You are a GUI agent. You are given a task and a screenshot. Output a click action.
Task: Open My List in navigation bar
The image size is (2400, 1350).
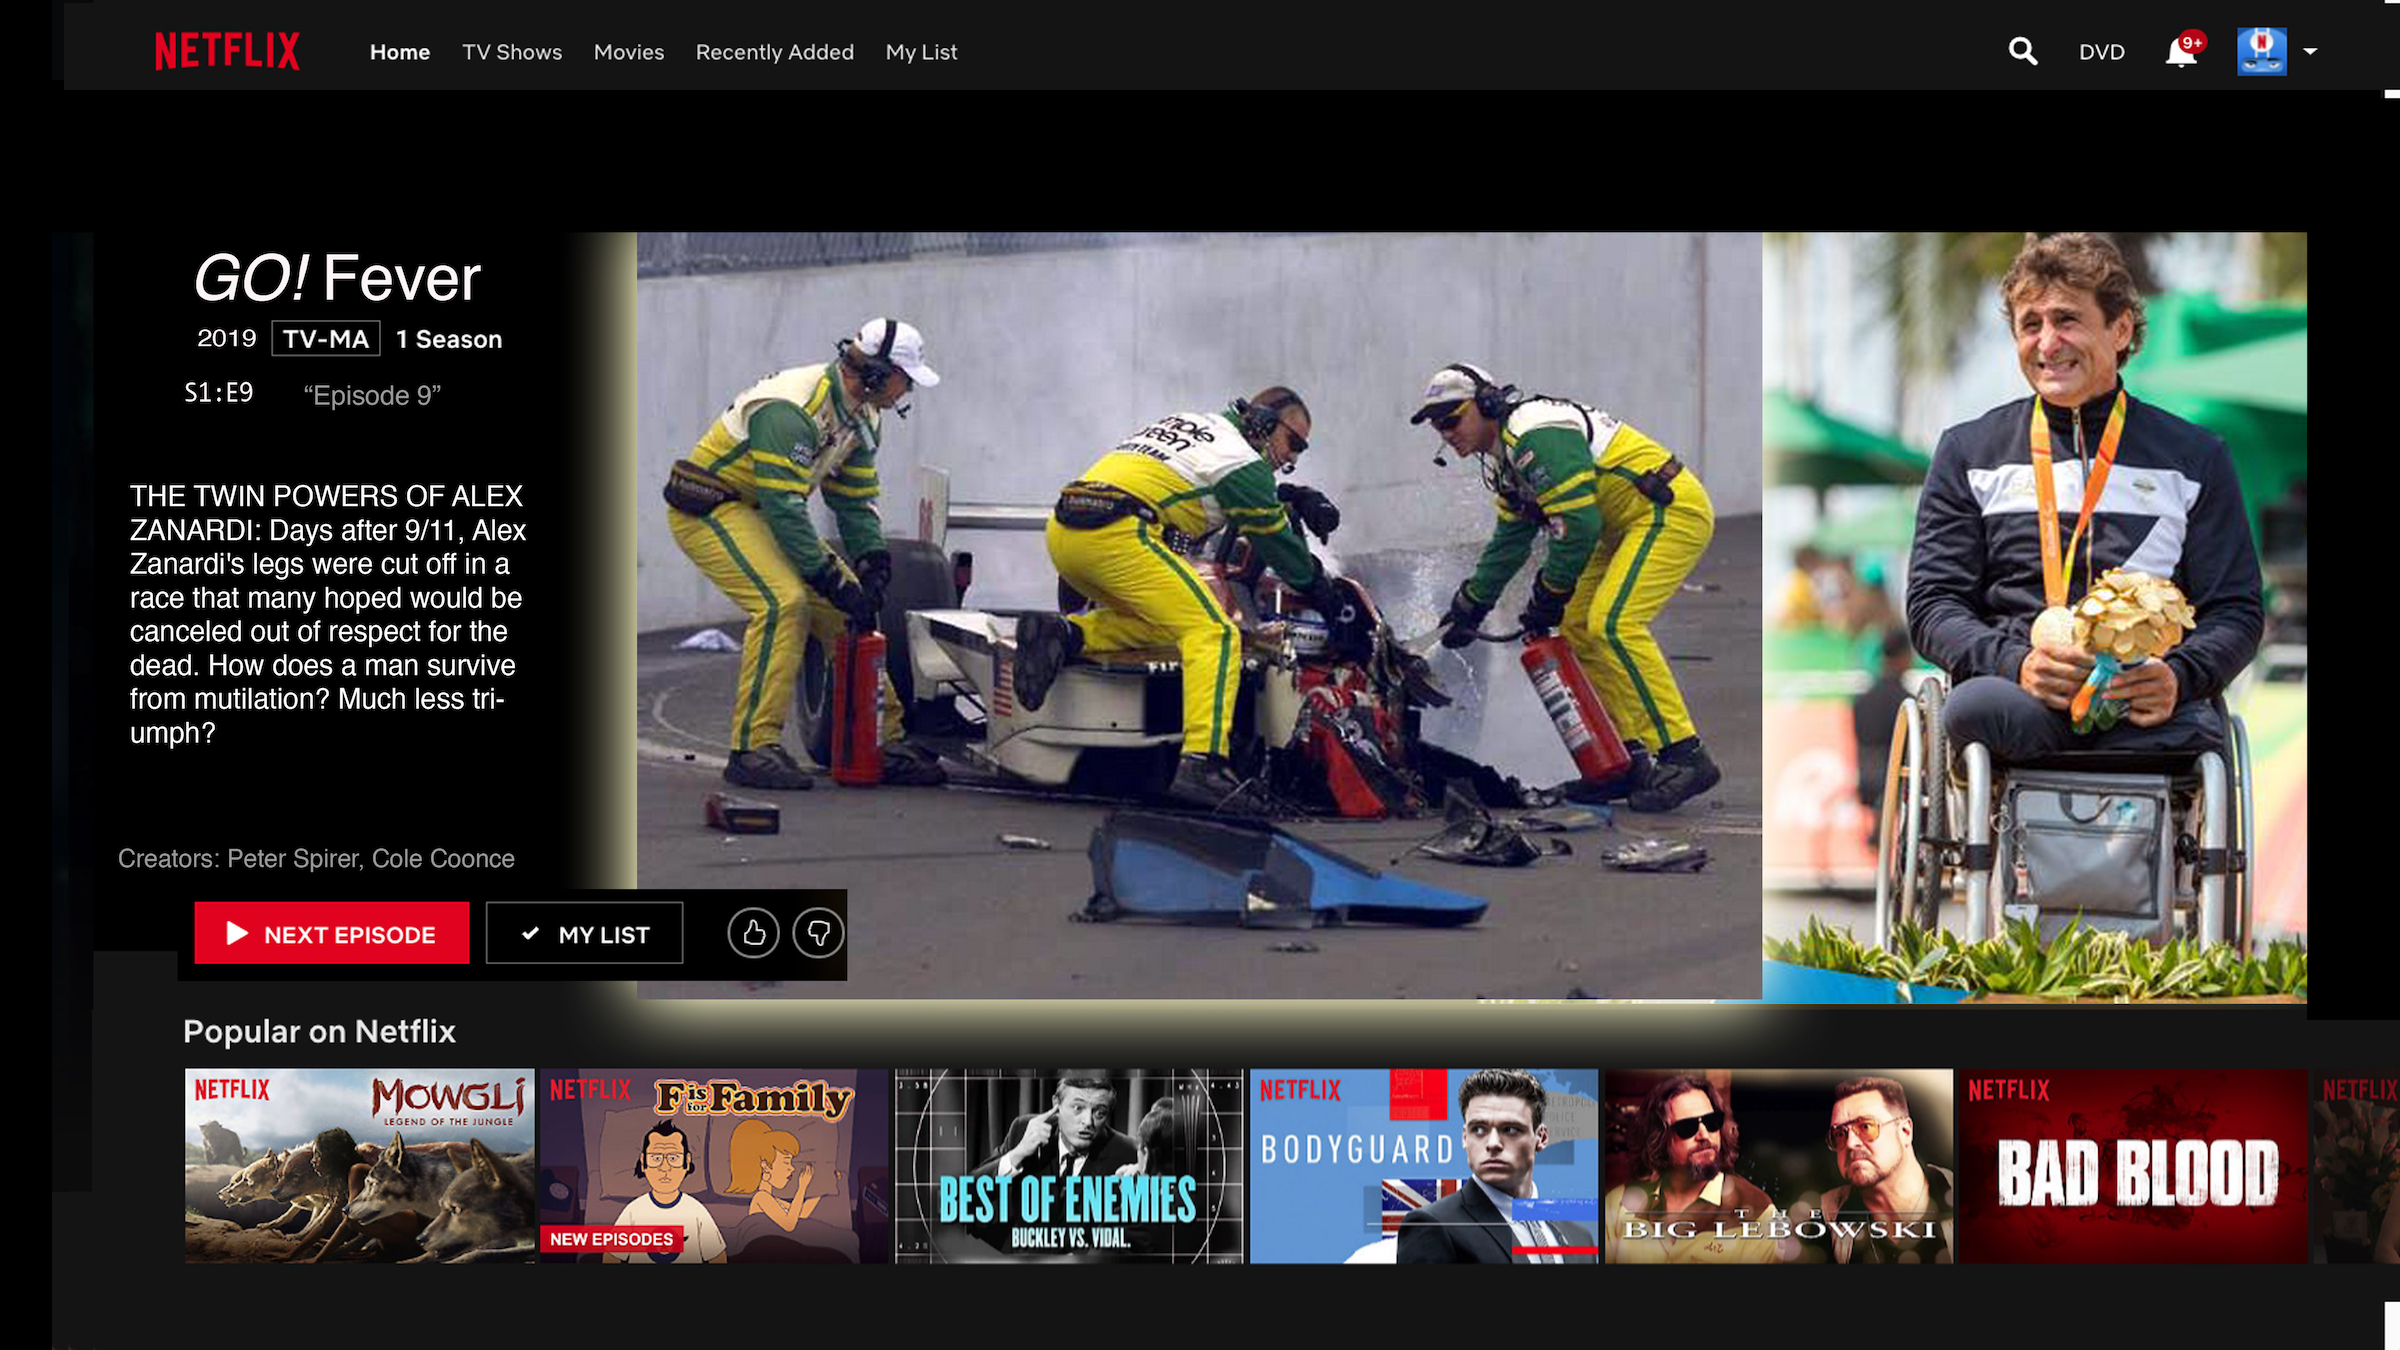[x=921, y=52]
